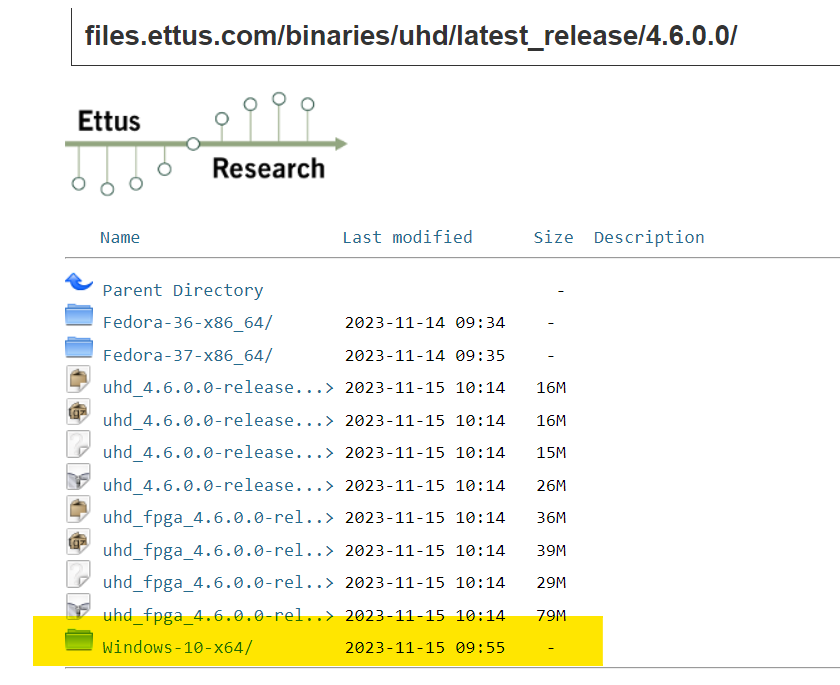
Task: Click the 29M size value
Action: 551,583
